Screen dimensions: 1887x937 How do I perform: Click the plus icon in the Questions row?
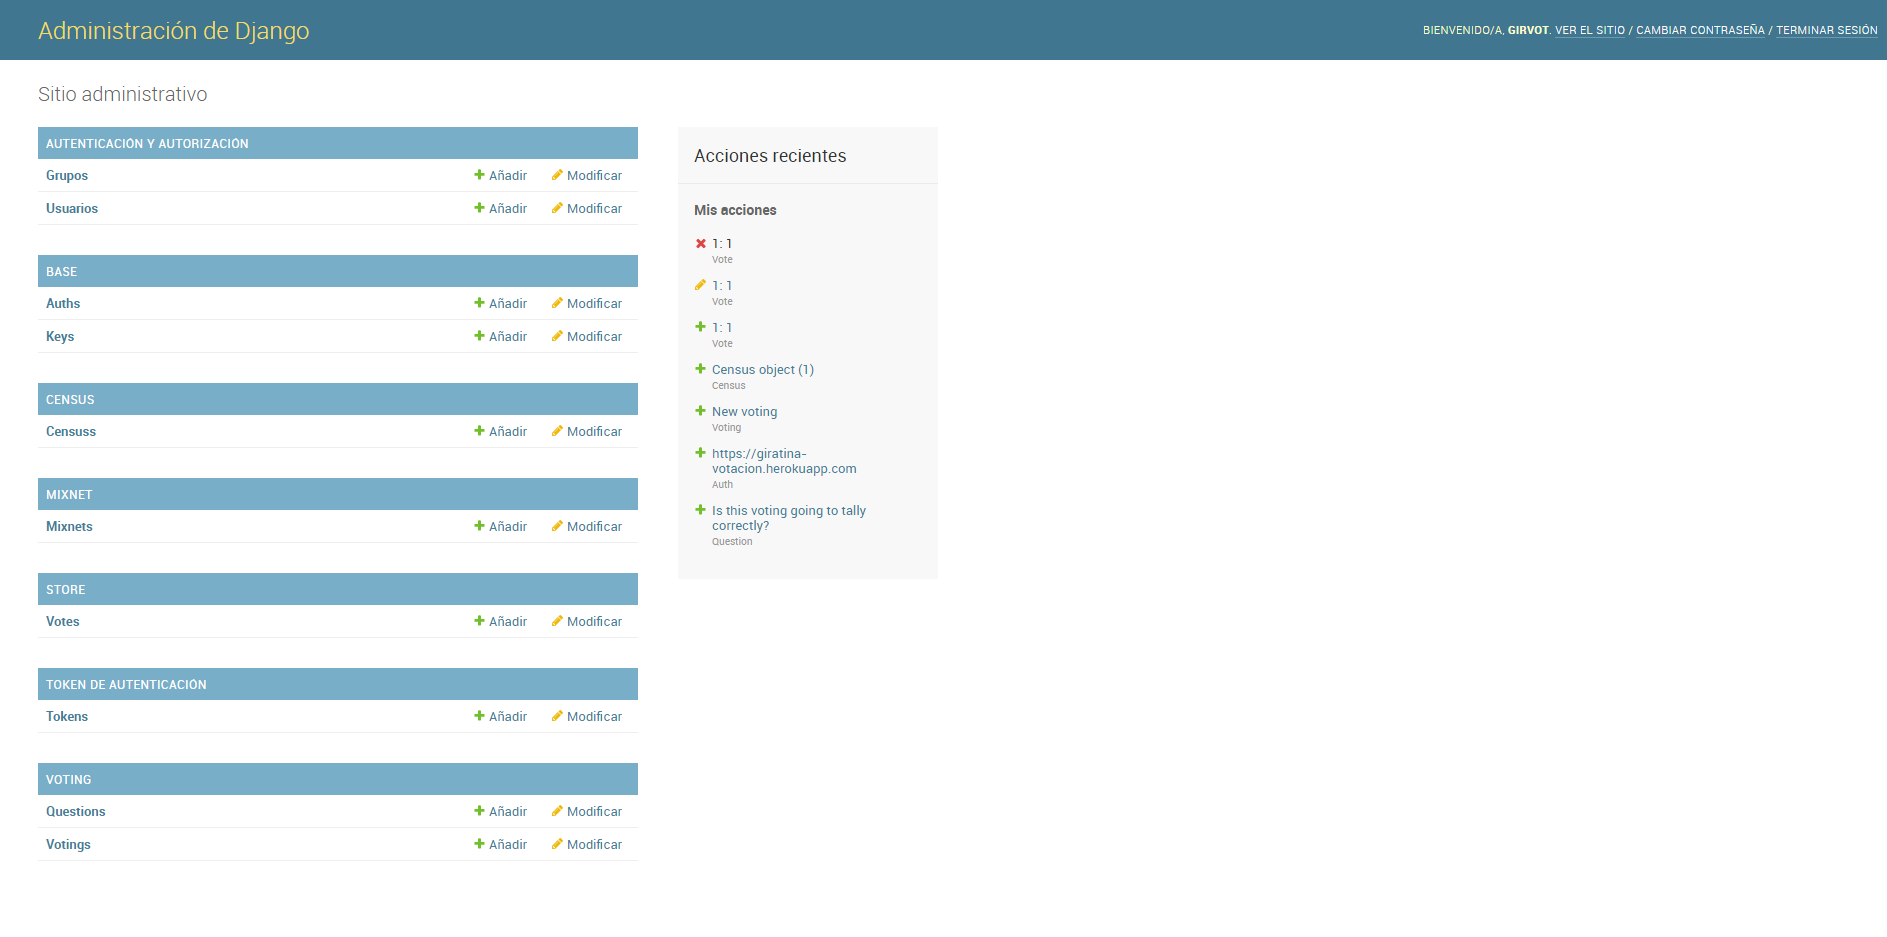pos(479,811)
